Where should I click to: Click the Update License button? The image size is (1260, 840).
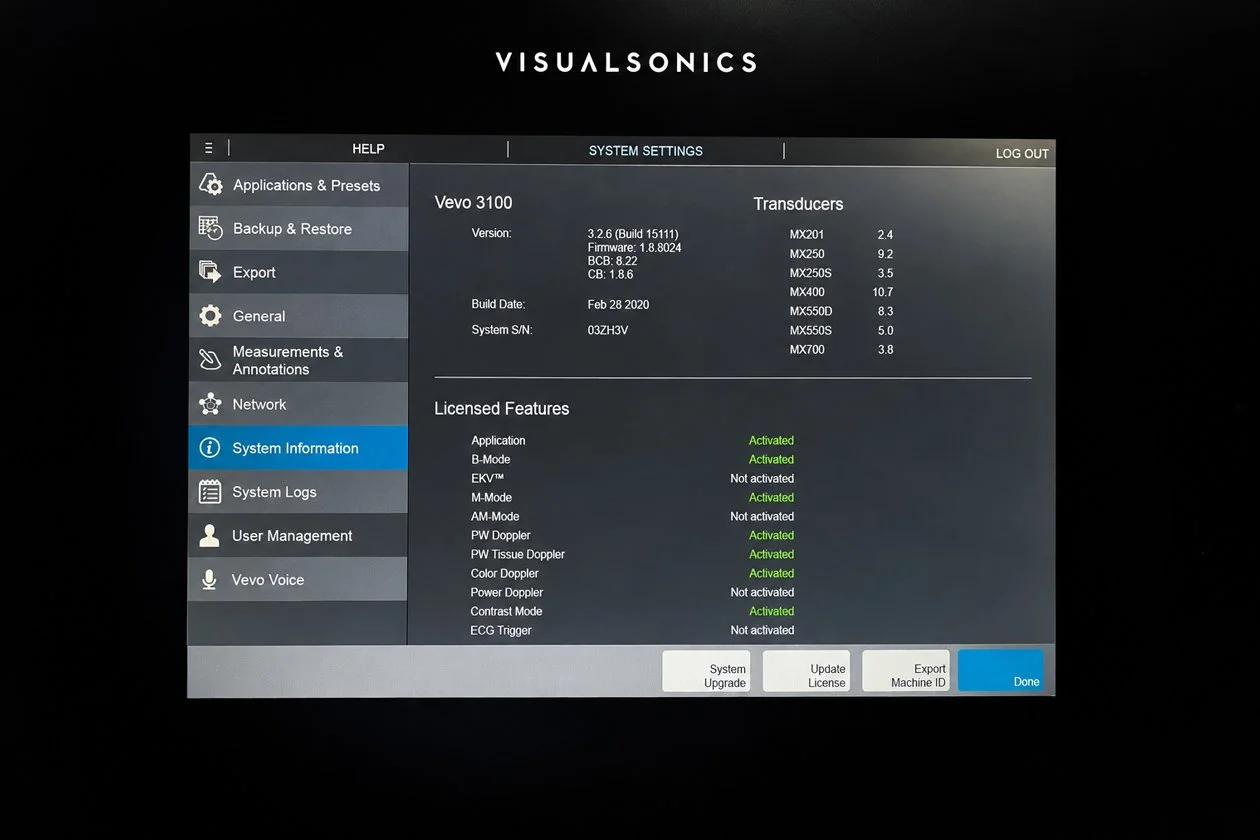(x=806, y=671)
